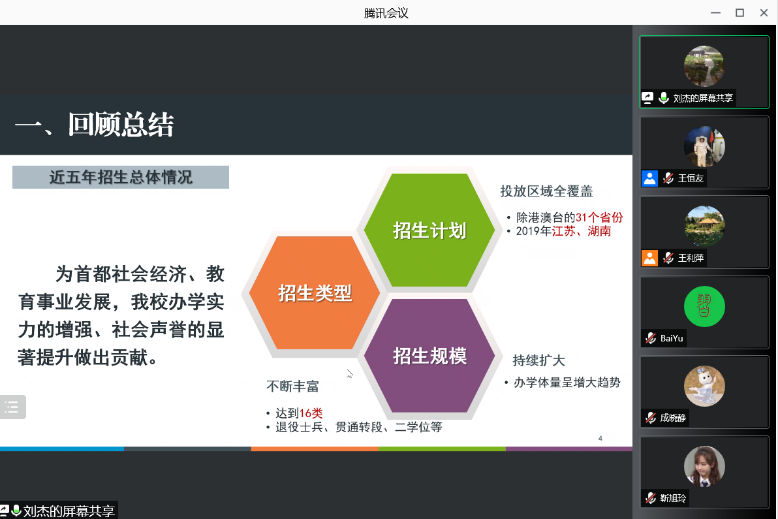This screenshot has width=778, height=519.
Task: Click the purple 招生规模 hexagon
Action: [x=429, y=356]
